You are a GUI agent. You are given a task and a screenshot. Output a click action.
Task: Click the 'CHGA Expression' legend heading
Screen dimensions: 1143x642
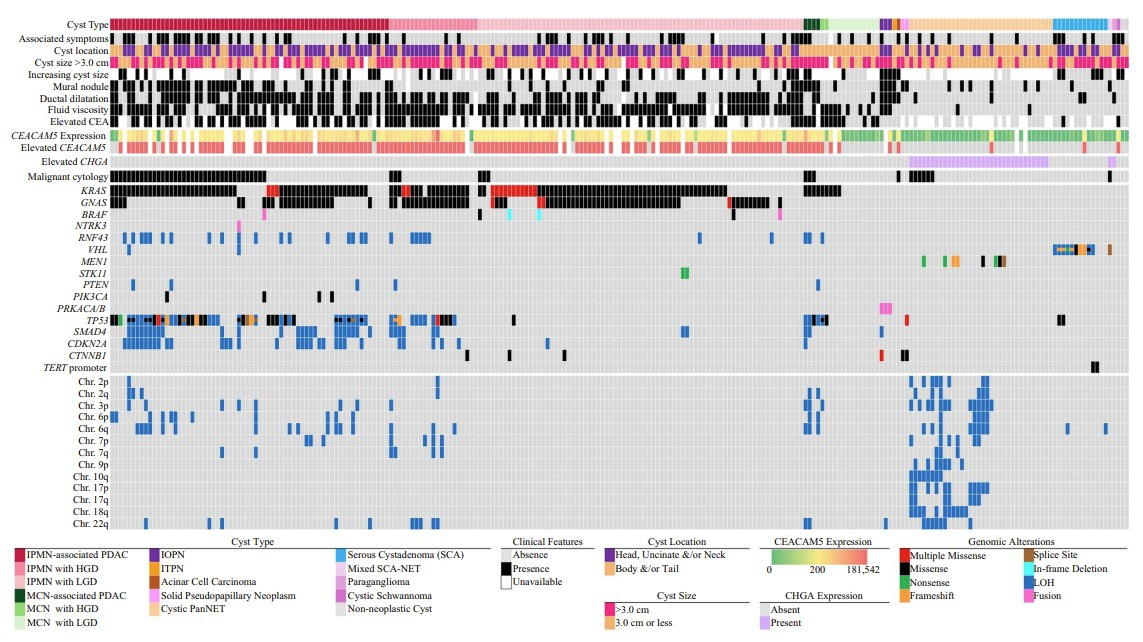[x=824, y=596]
